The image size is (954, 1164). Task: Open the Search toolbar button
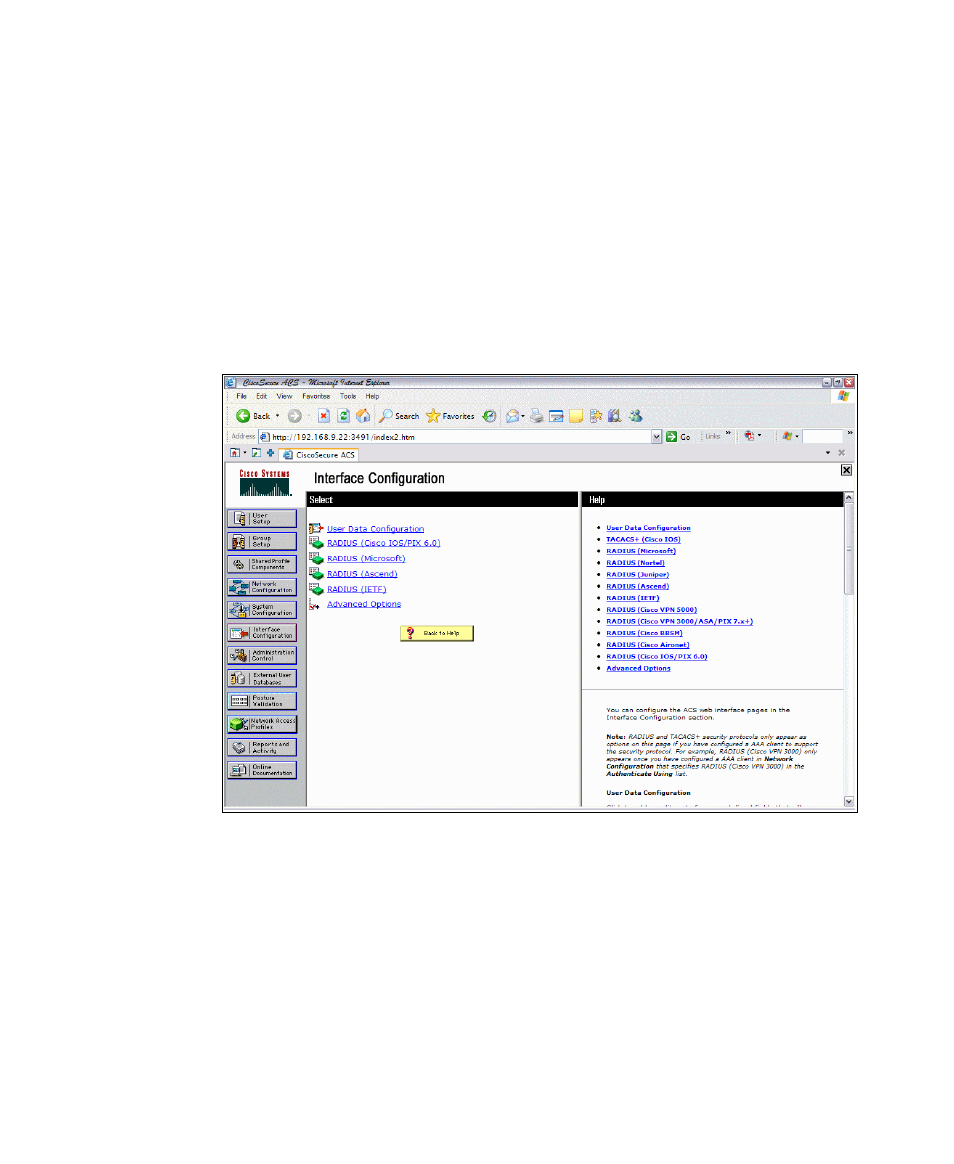[399, 416]
